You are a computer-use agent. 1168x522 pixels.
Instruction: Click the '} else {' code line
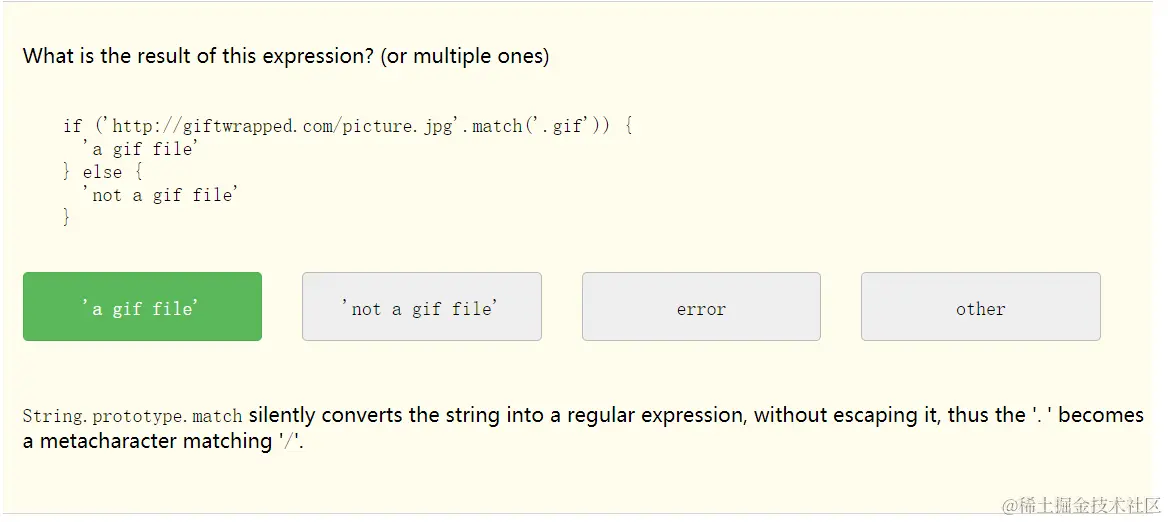102,172
